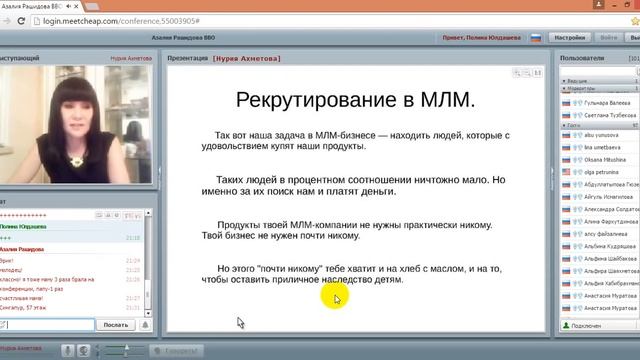Click the second chat toolbar icon
Viewport: 640px width, 360px height.
(108, 215)
